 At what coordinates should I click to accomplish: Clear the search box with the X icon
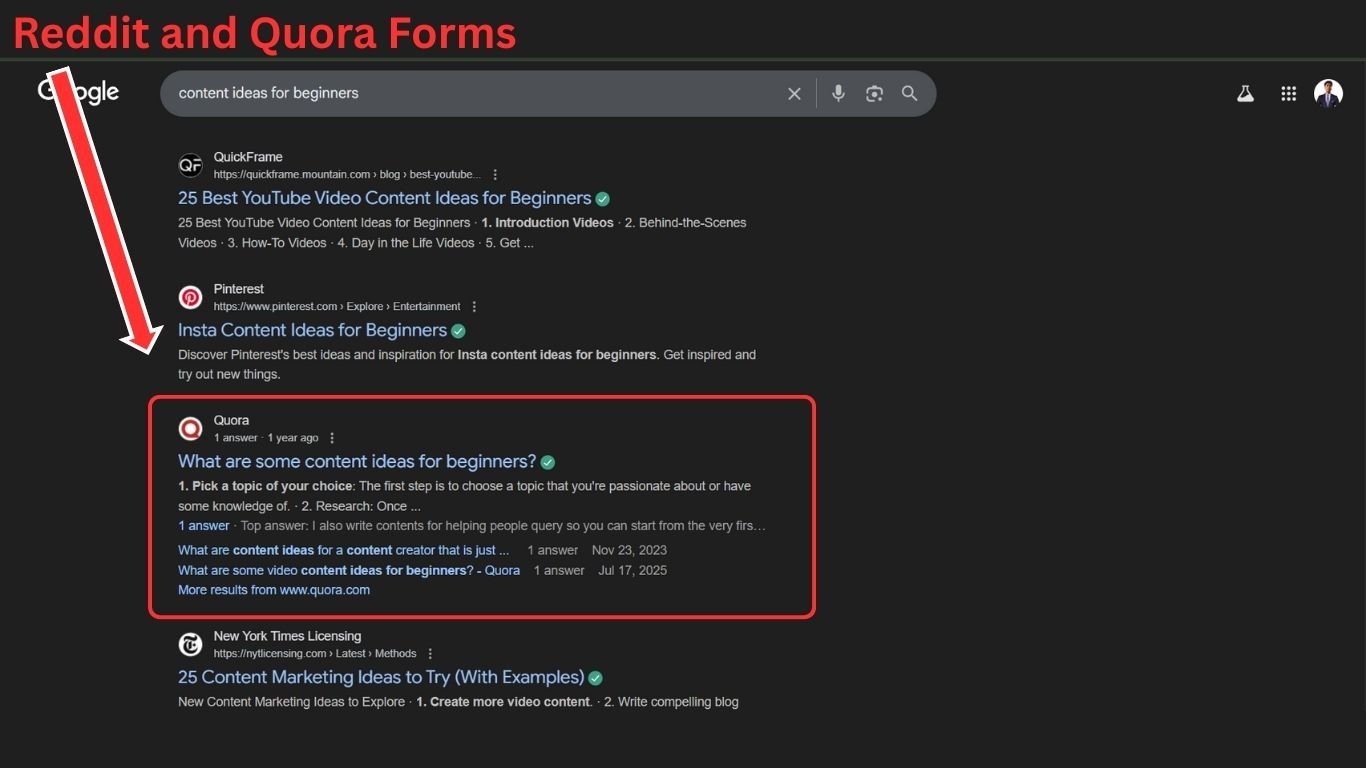pos(794,93)
